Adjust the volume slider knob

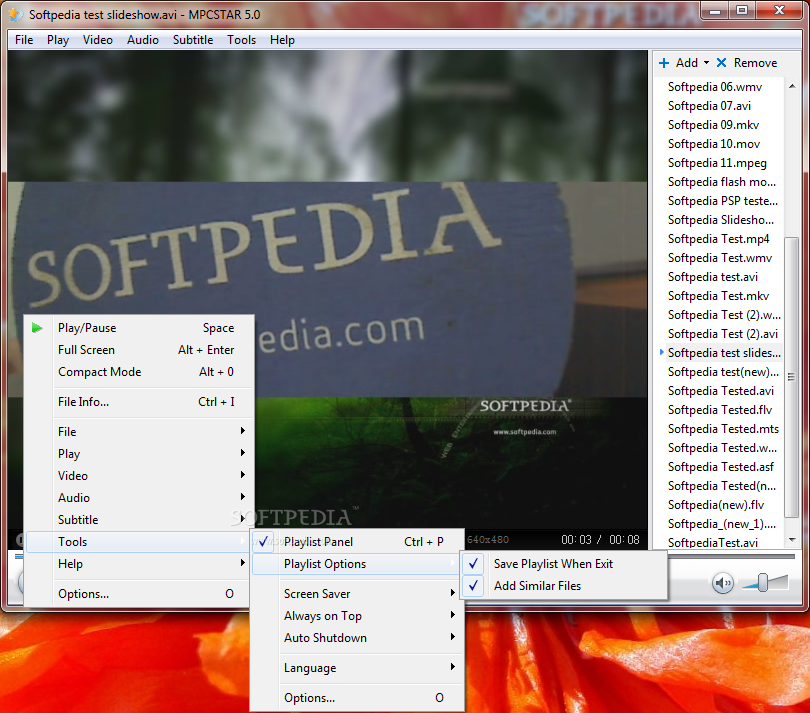point(763,582)
